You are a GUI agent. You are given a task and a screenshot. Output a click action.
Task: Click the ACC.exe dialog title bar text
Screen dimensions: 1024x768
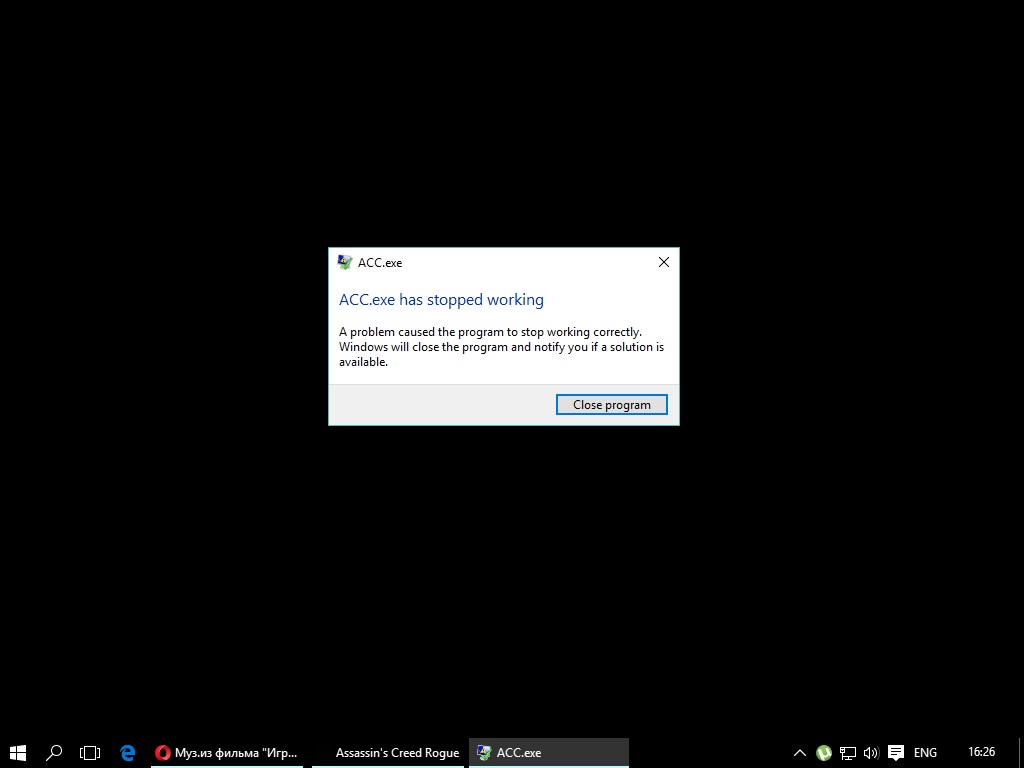click(x=380, y=263)
